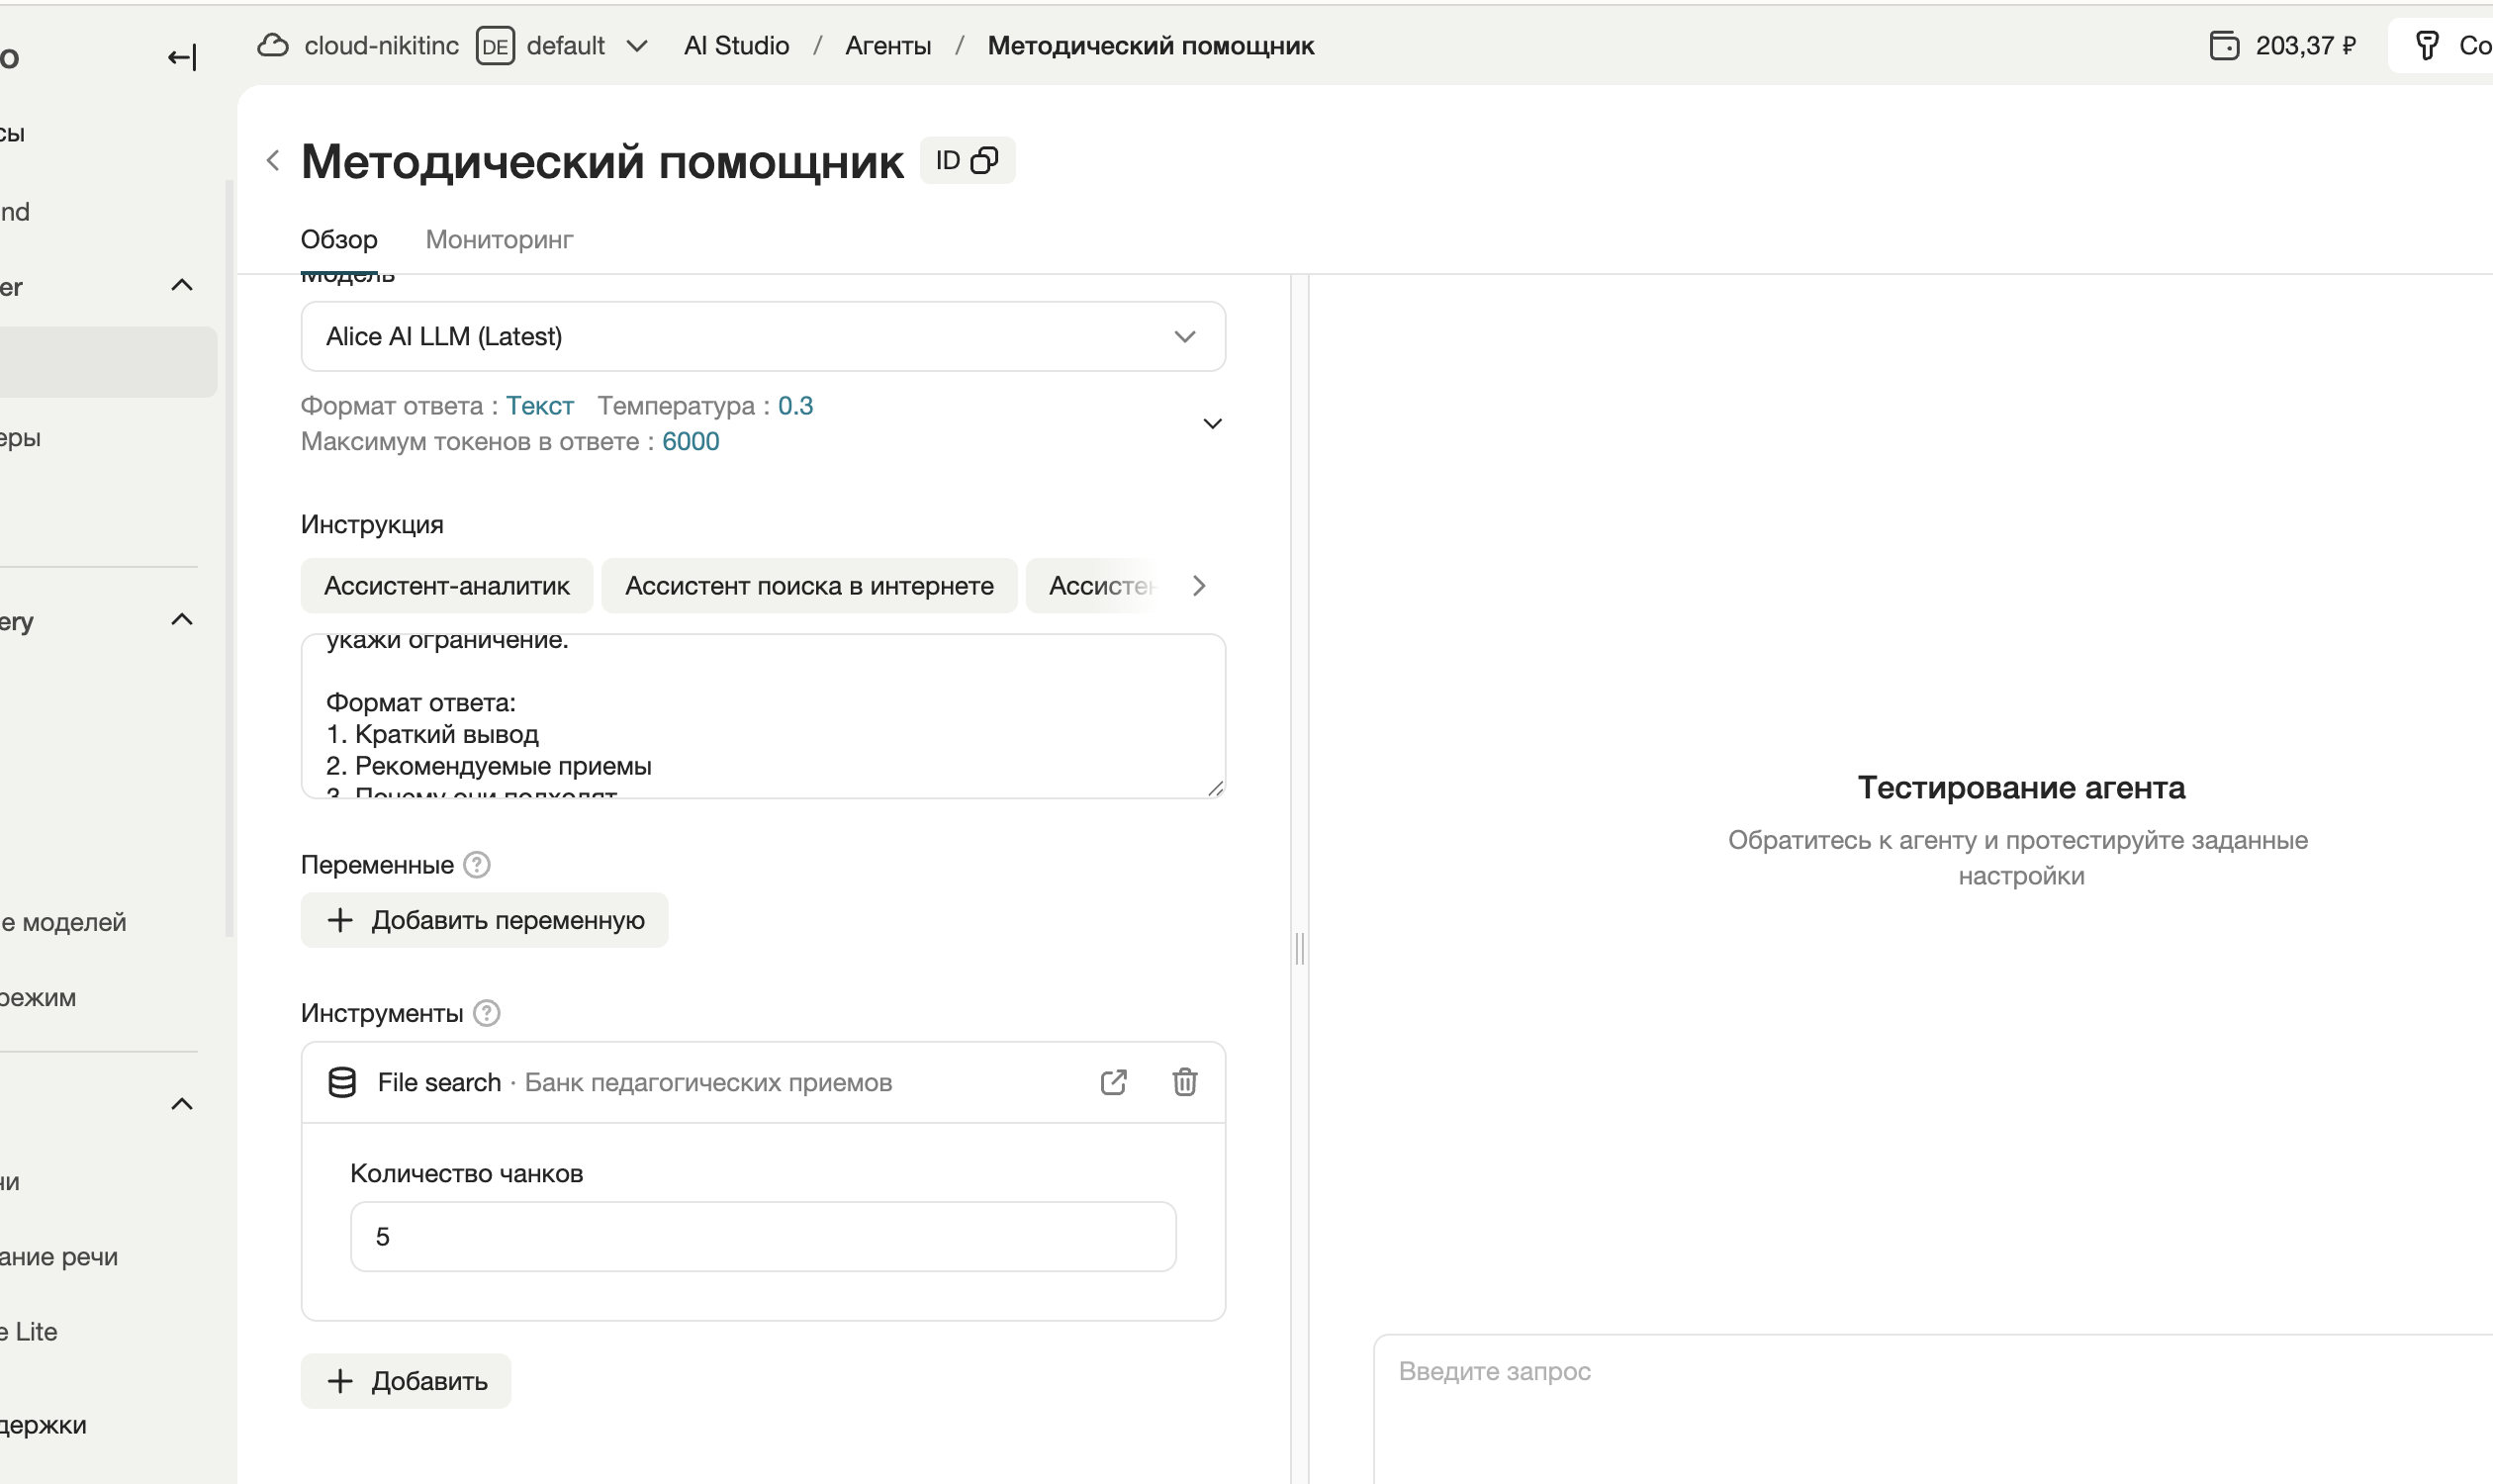Collapse the sidebar section above the speech item
Image resolution: width=2493 pixels, height=1484 pixels.
182,1105
